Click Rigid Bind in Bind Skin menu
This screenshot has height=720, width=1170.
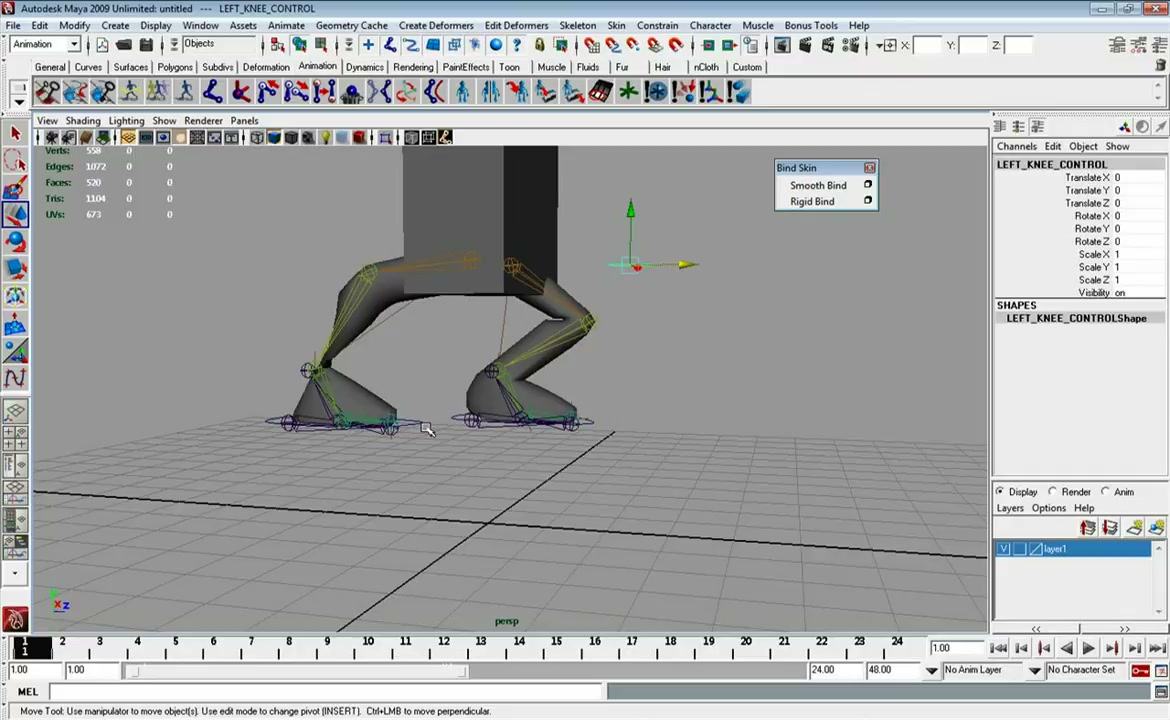point(812,201)
